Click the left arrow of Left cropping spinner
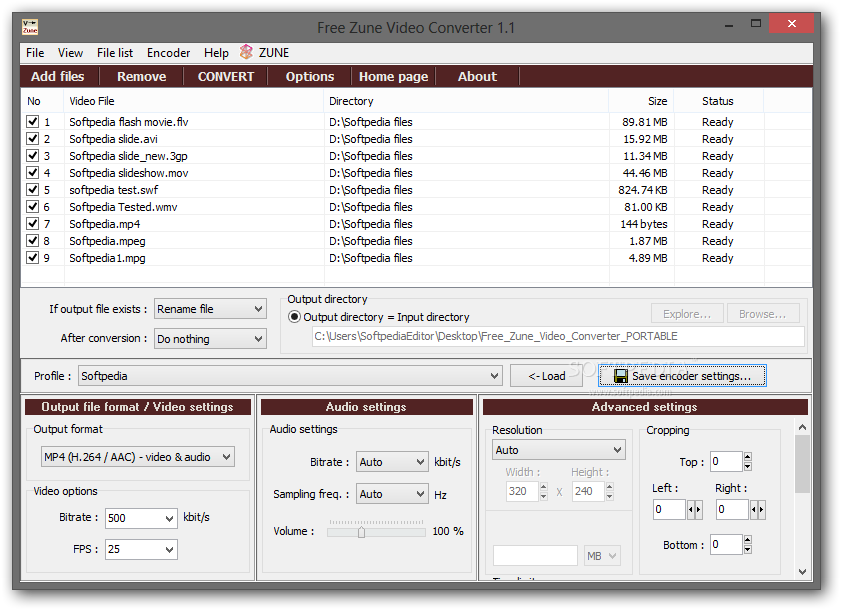 [691, 509]
